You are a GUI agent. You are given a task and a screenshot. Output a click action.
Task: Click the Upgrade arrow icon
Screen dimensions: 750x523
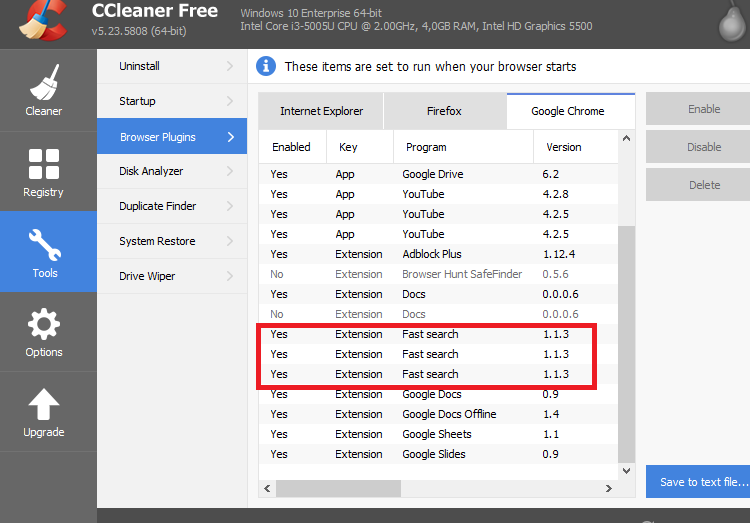coord(43,405)
